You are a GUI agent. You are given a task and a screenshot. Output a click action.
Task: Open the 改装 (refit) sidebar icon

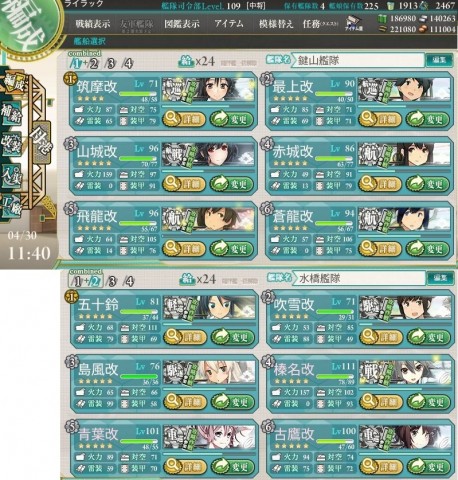pyautogui.click(x=11, y=144)
